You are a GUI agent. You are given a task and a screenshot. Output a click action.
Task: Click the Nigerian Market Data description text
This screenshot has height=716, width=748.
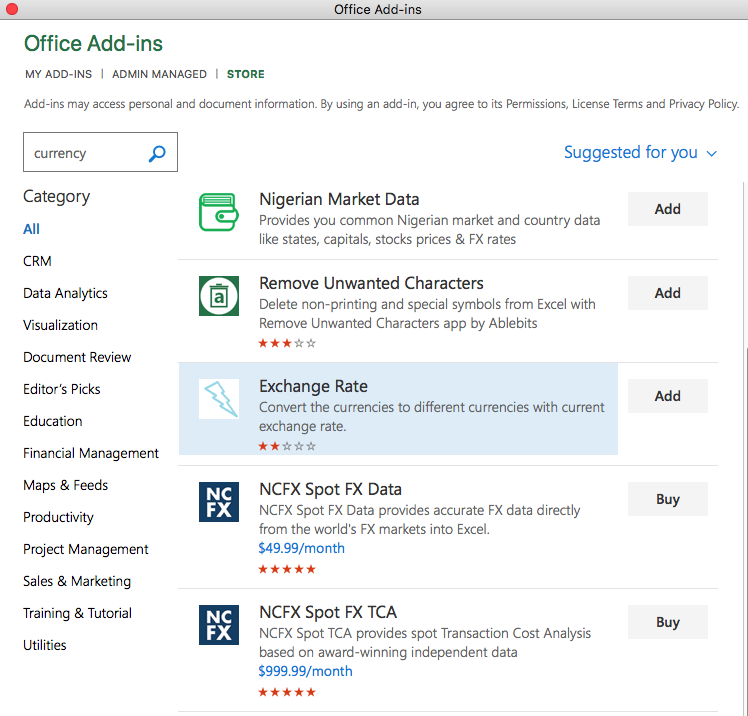coord(429,230)
